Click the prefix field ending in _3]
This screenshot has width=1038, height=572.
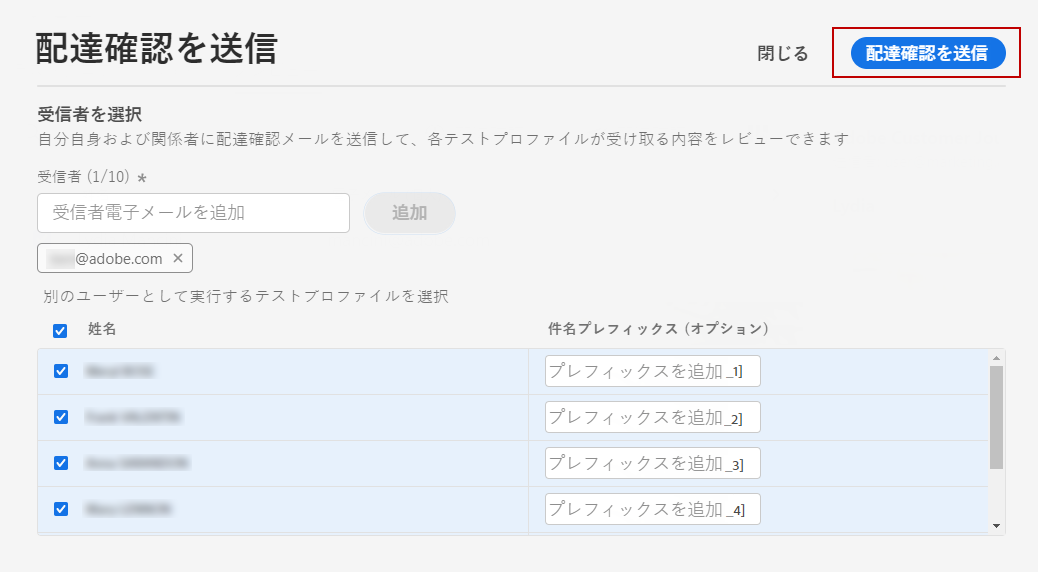[x=652, y=464]
